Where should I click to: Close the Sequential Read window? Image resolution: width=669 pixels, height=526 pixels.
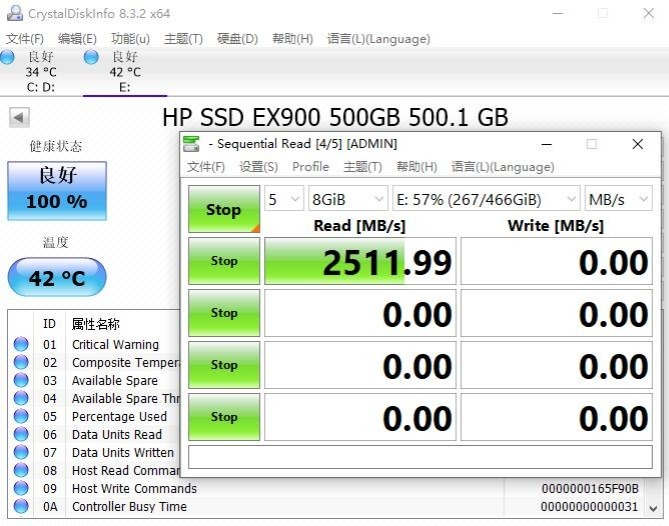click(637, 144)
